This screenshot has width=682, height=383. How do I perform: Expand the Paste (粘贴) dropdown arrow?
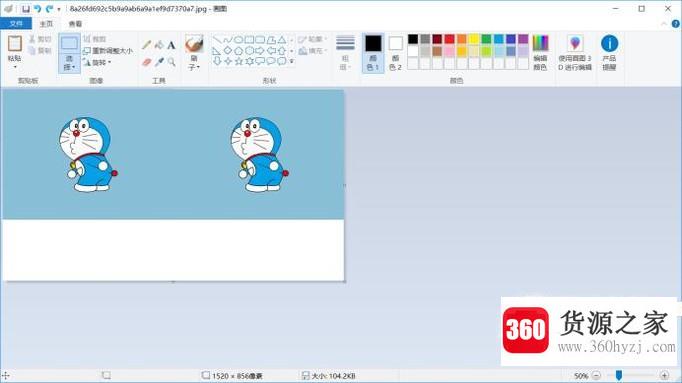(x=14, y=67)
